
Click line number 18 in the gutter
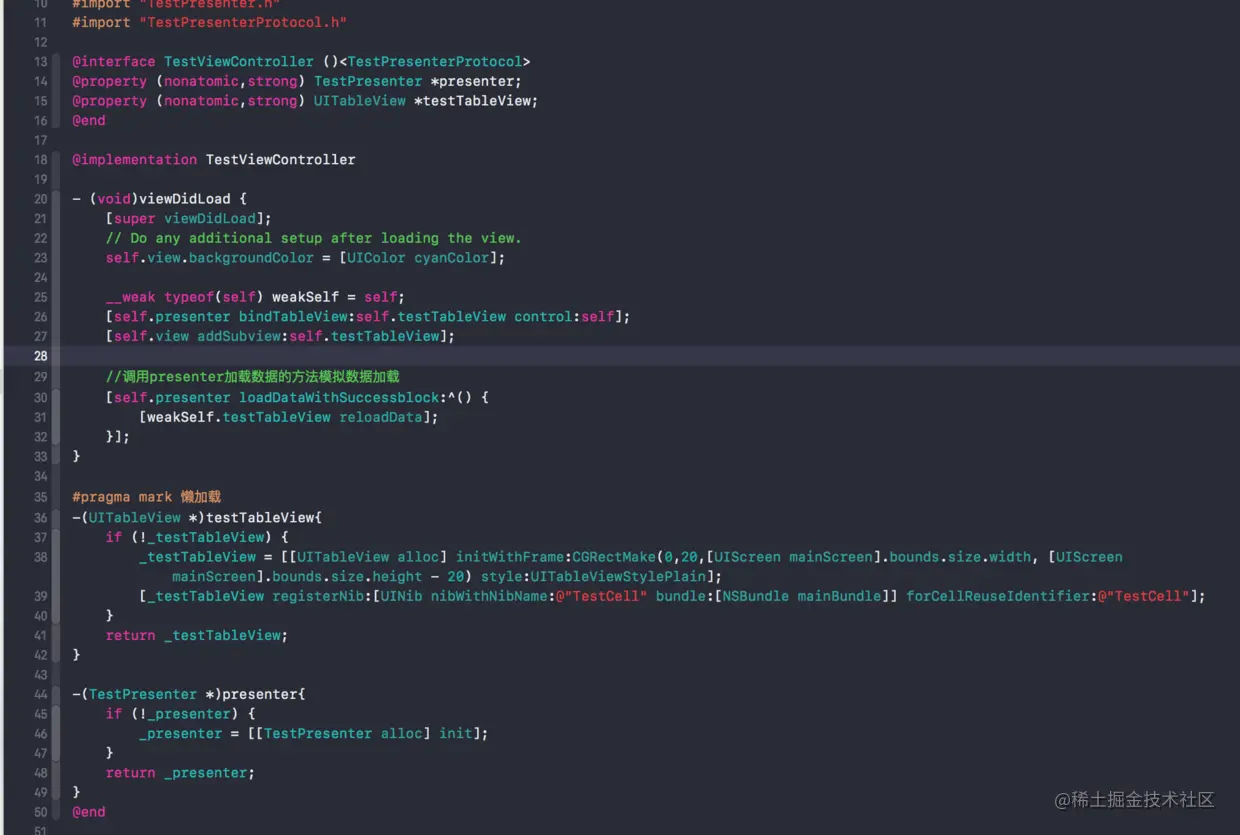tap(40, 160)
